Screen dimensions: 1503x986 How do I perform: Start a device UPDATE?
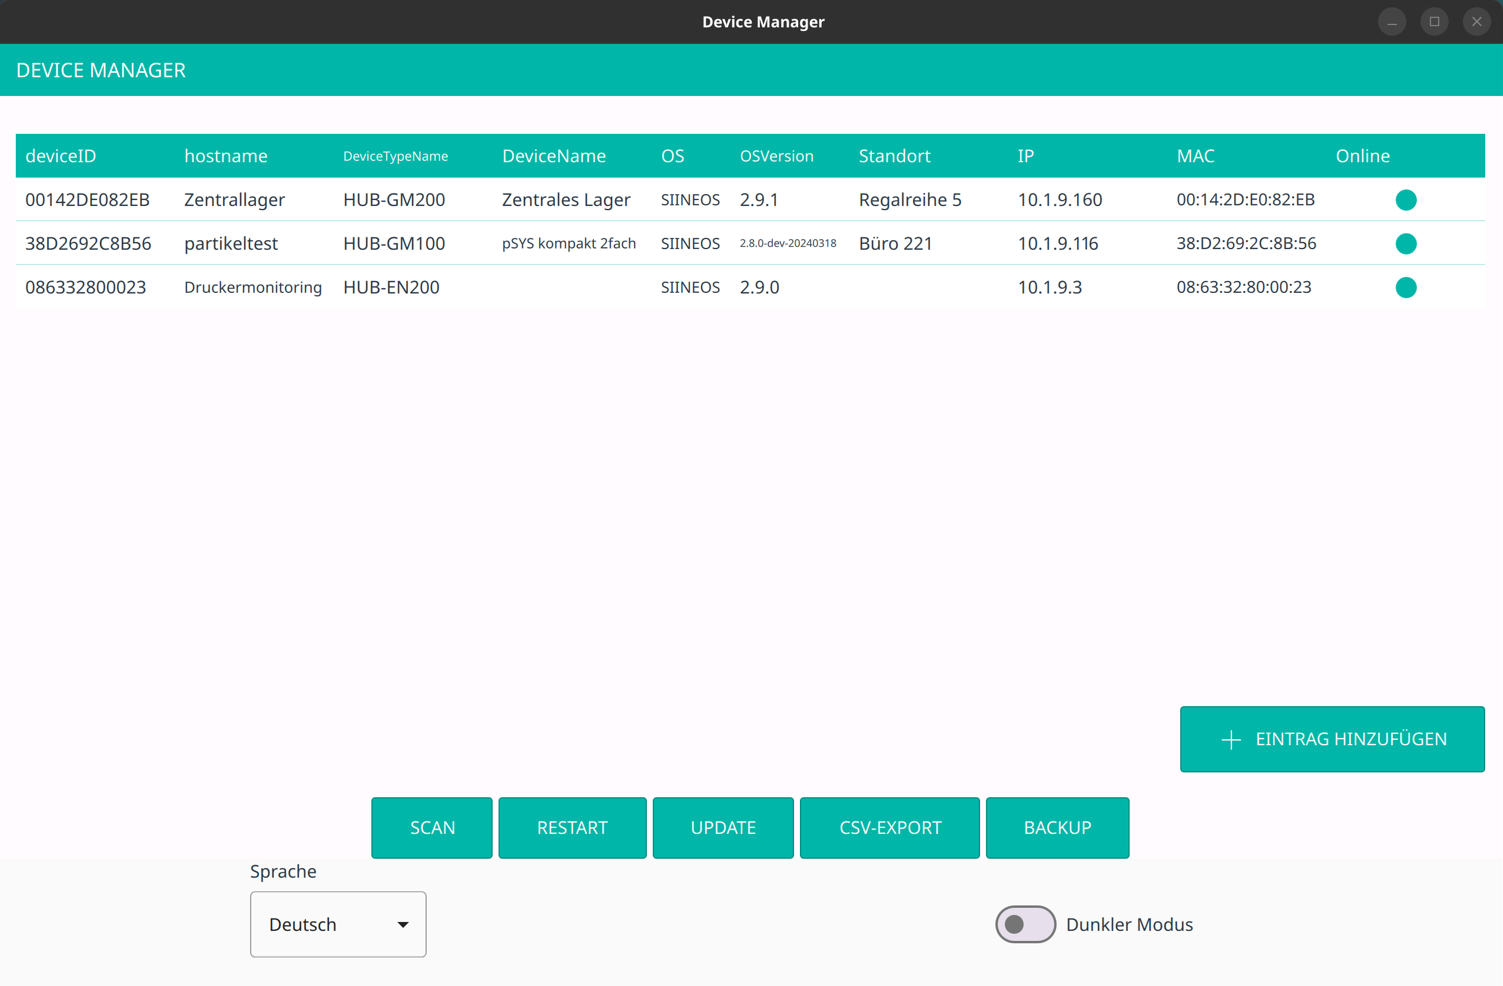point(722,828)
